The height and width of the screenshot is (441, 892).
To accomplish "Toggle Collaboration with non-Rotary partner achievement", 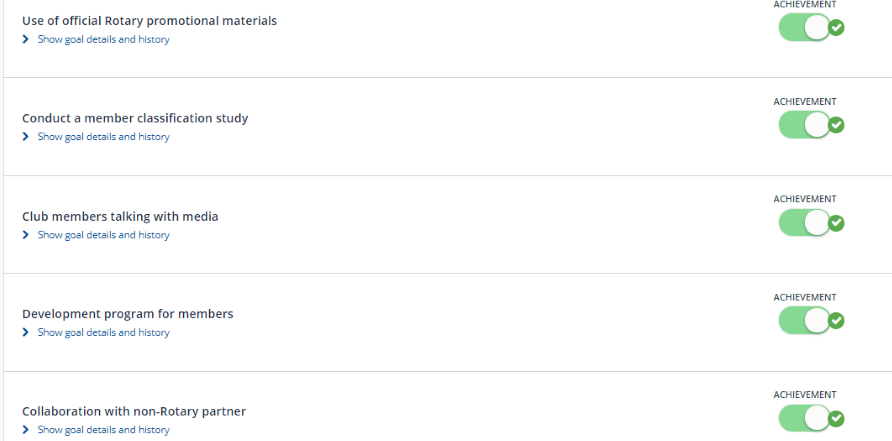I will (806, 418).
